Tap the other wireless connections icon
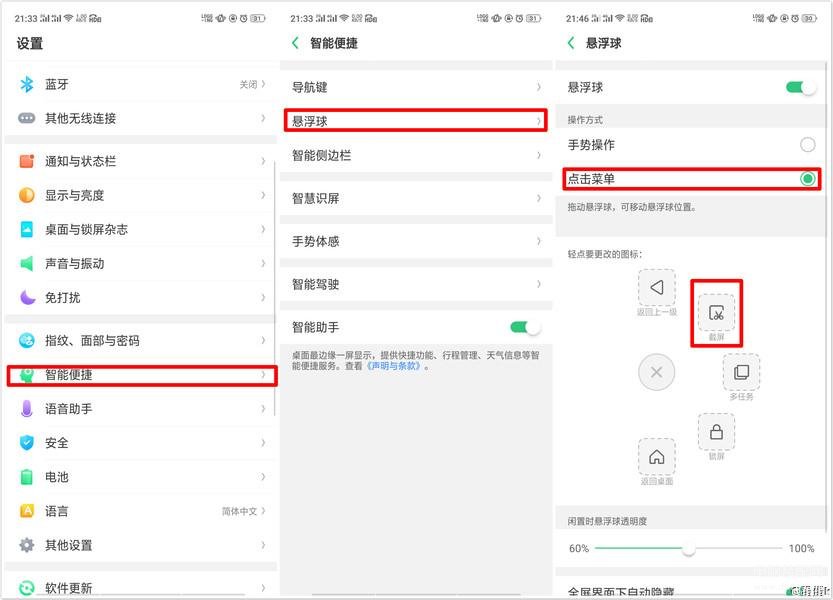The height and width of the screenshot is (600, 833). [x=27, y=118]
